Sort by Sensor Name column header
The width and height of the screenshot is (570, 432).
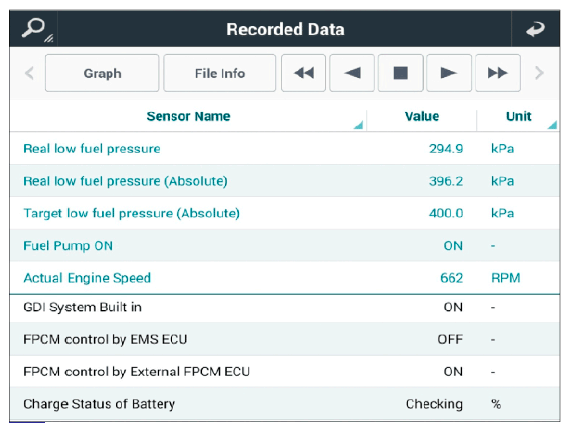[x=188, y=116]
